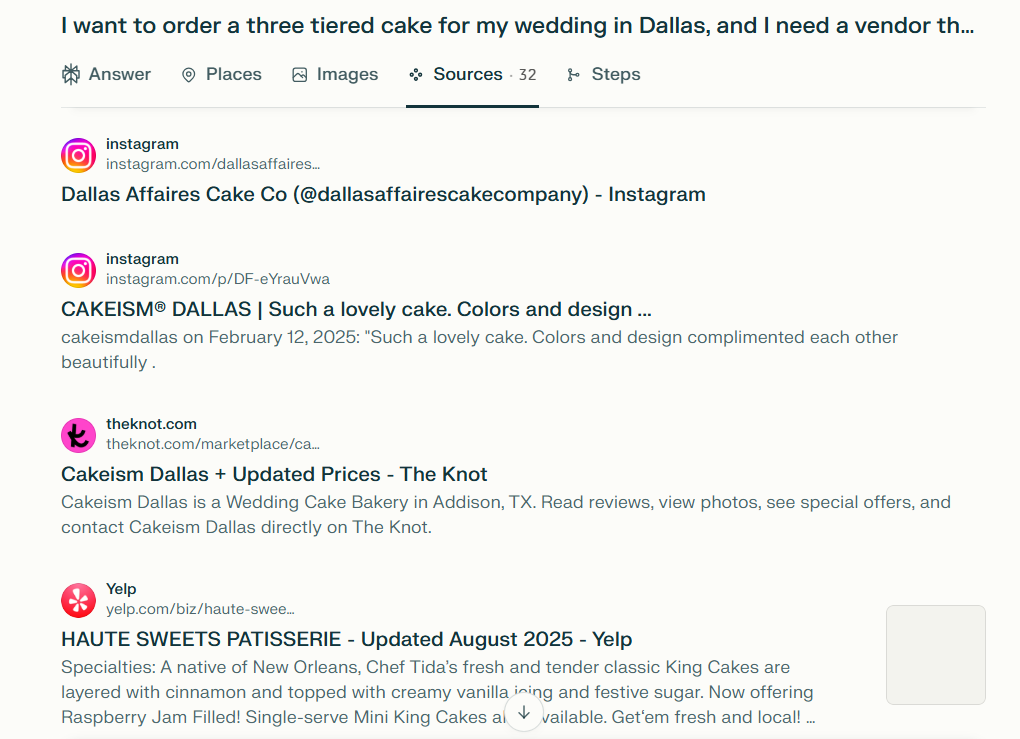The image size is (1020, 739).
Task: Click the Steps branch icon
Action: point(573,75)
